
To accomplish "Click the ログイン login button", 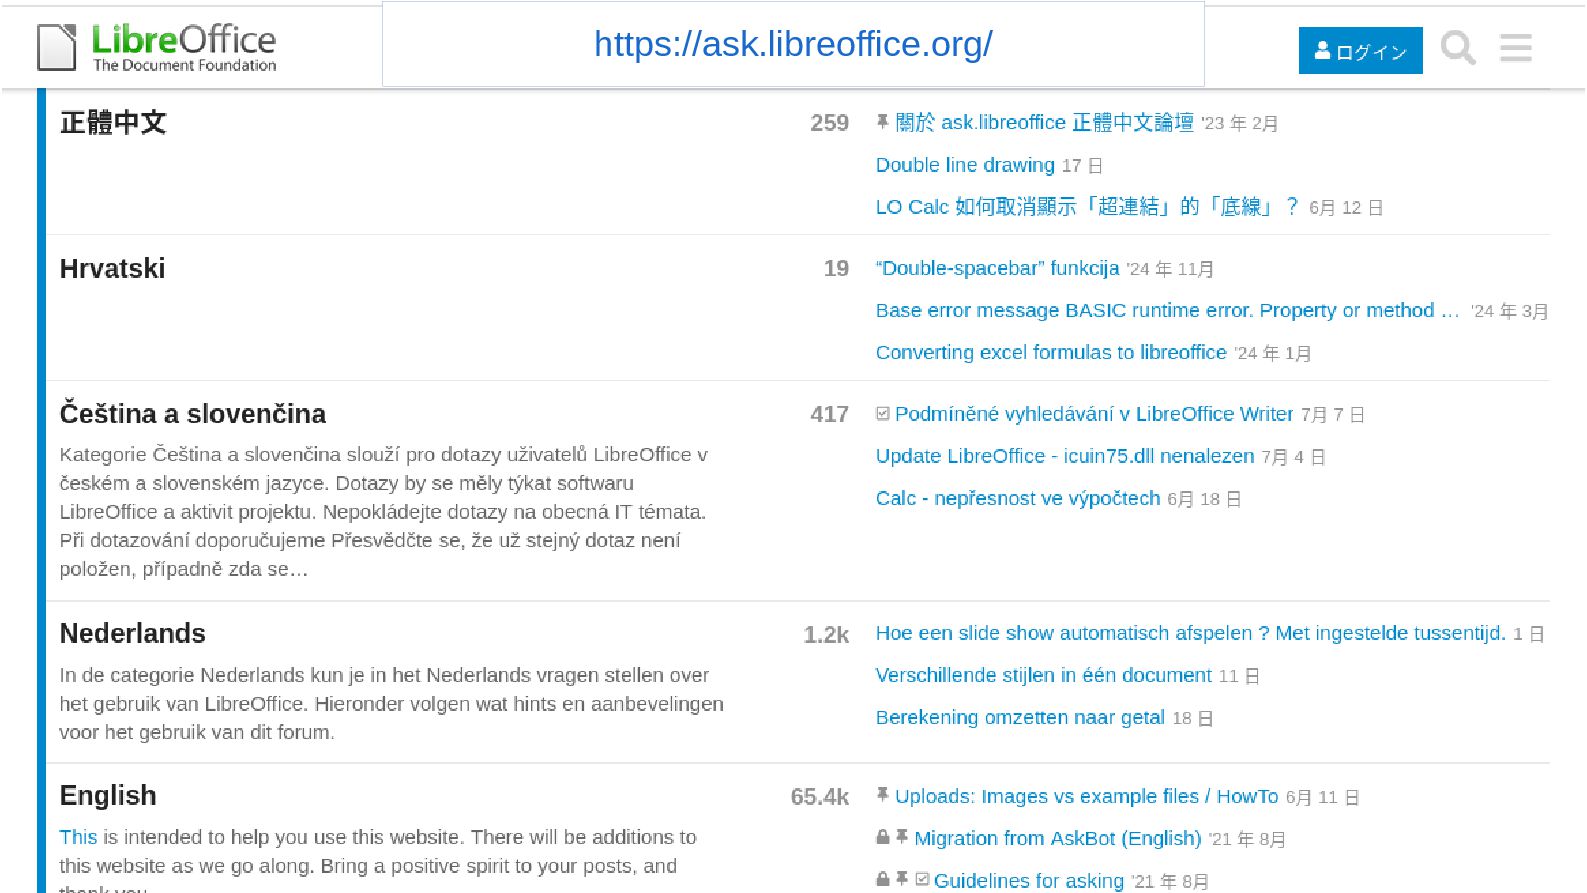I will 1360,51.
